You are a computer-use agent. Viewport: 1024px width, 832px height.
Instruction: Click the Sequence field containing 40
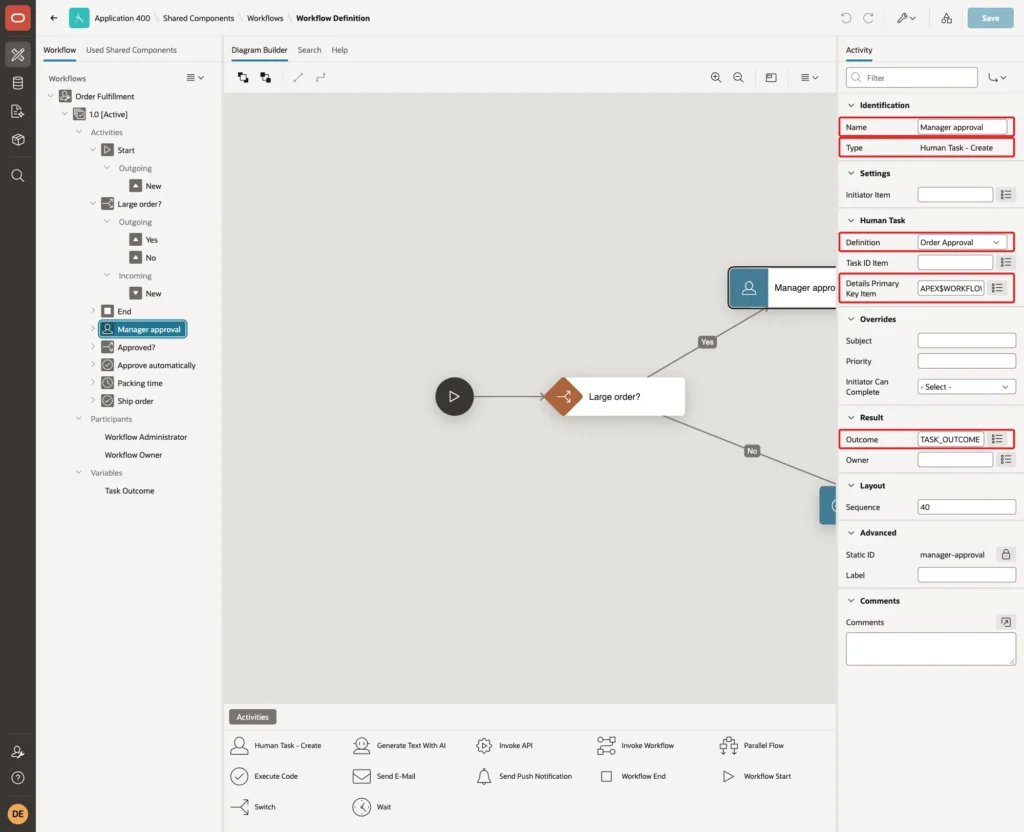967,507
